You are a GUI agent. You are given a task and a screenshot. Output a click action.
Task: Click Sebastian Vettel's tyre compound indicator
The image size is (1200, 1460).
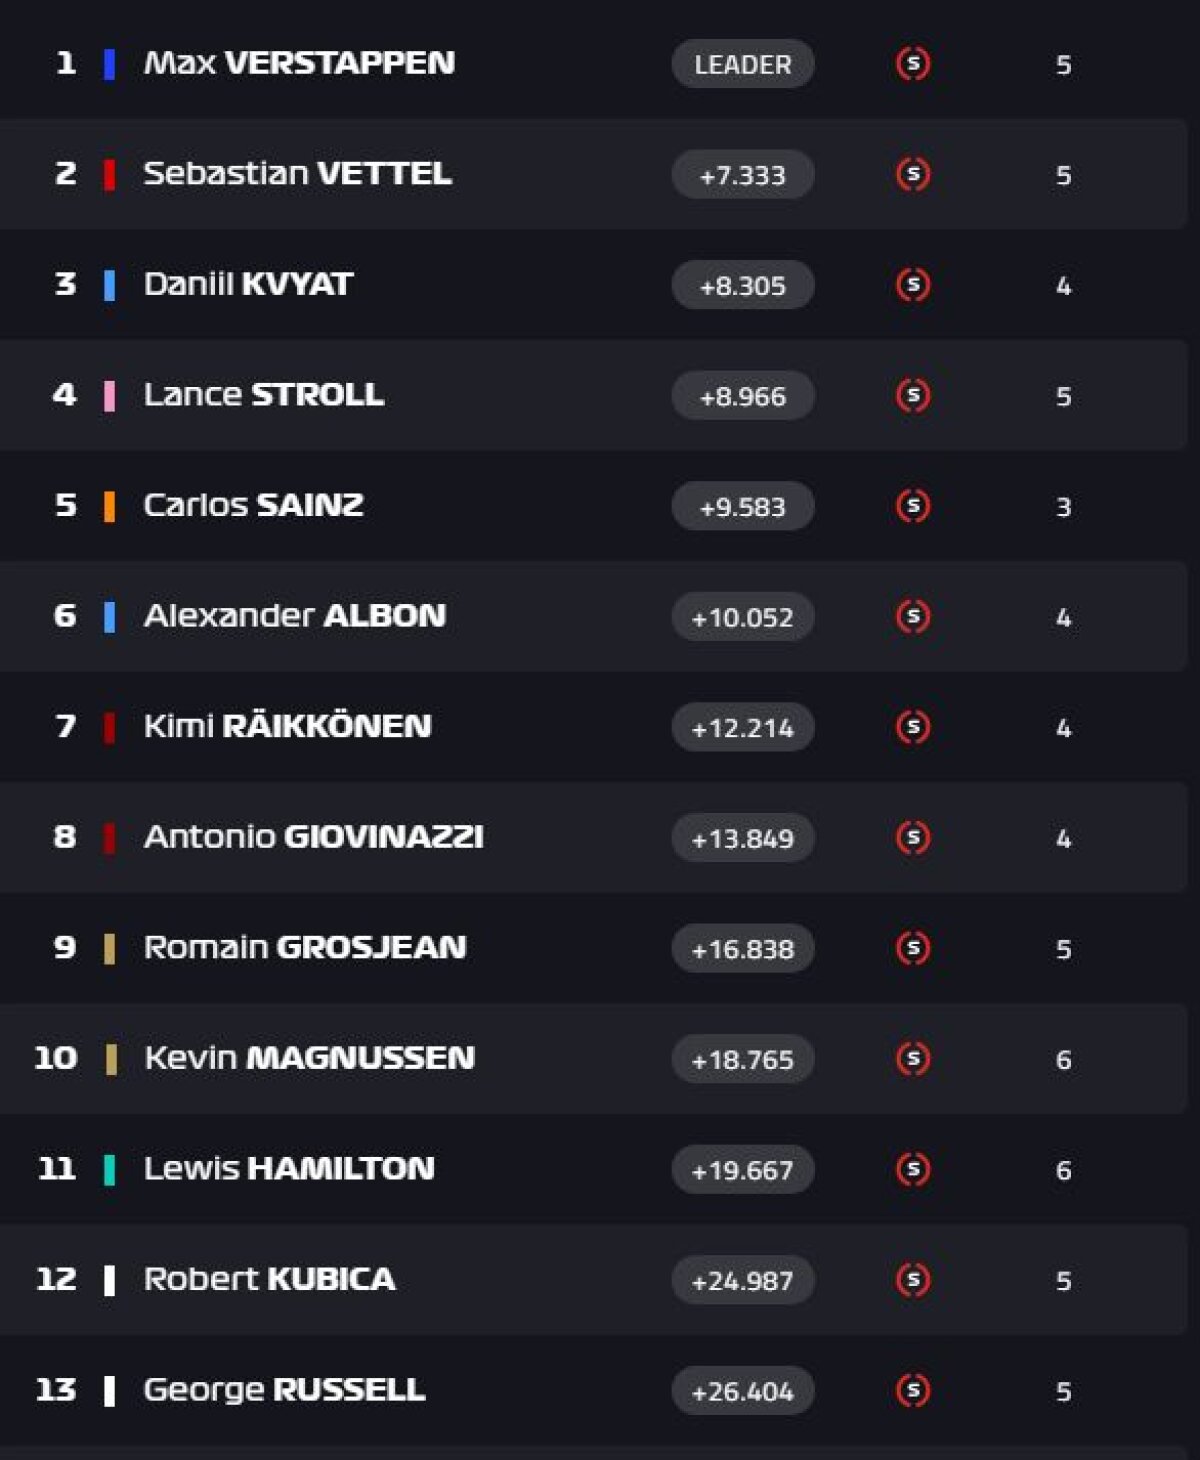(x=913, y=174)
